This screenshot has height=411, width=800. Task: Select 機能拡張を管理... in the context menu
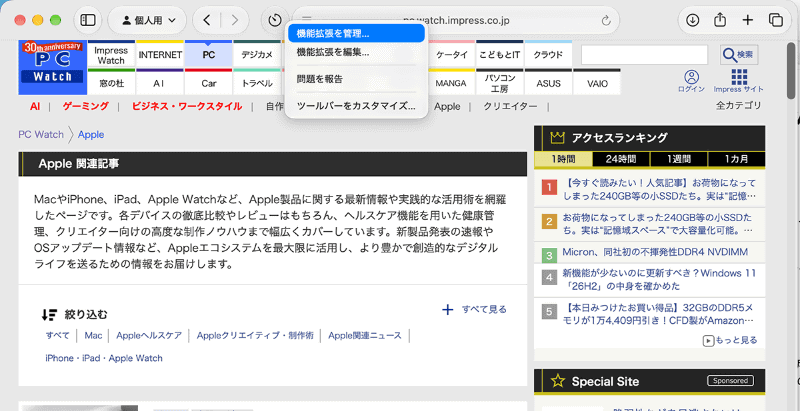pos(356,34)
